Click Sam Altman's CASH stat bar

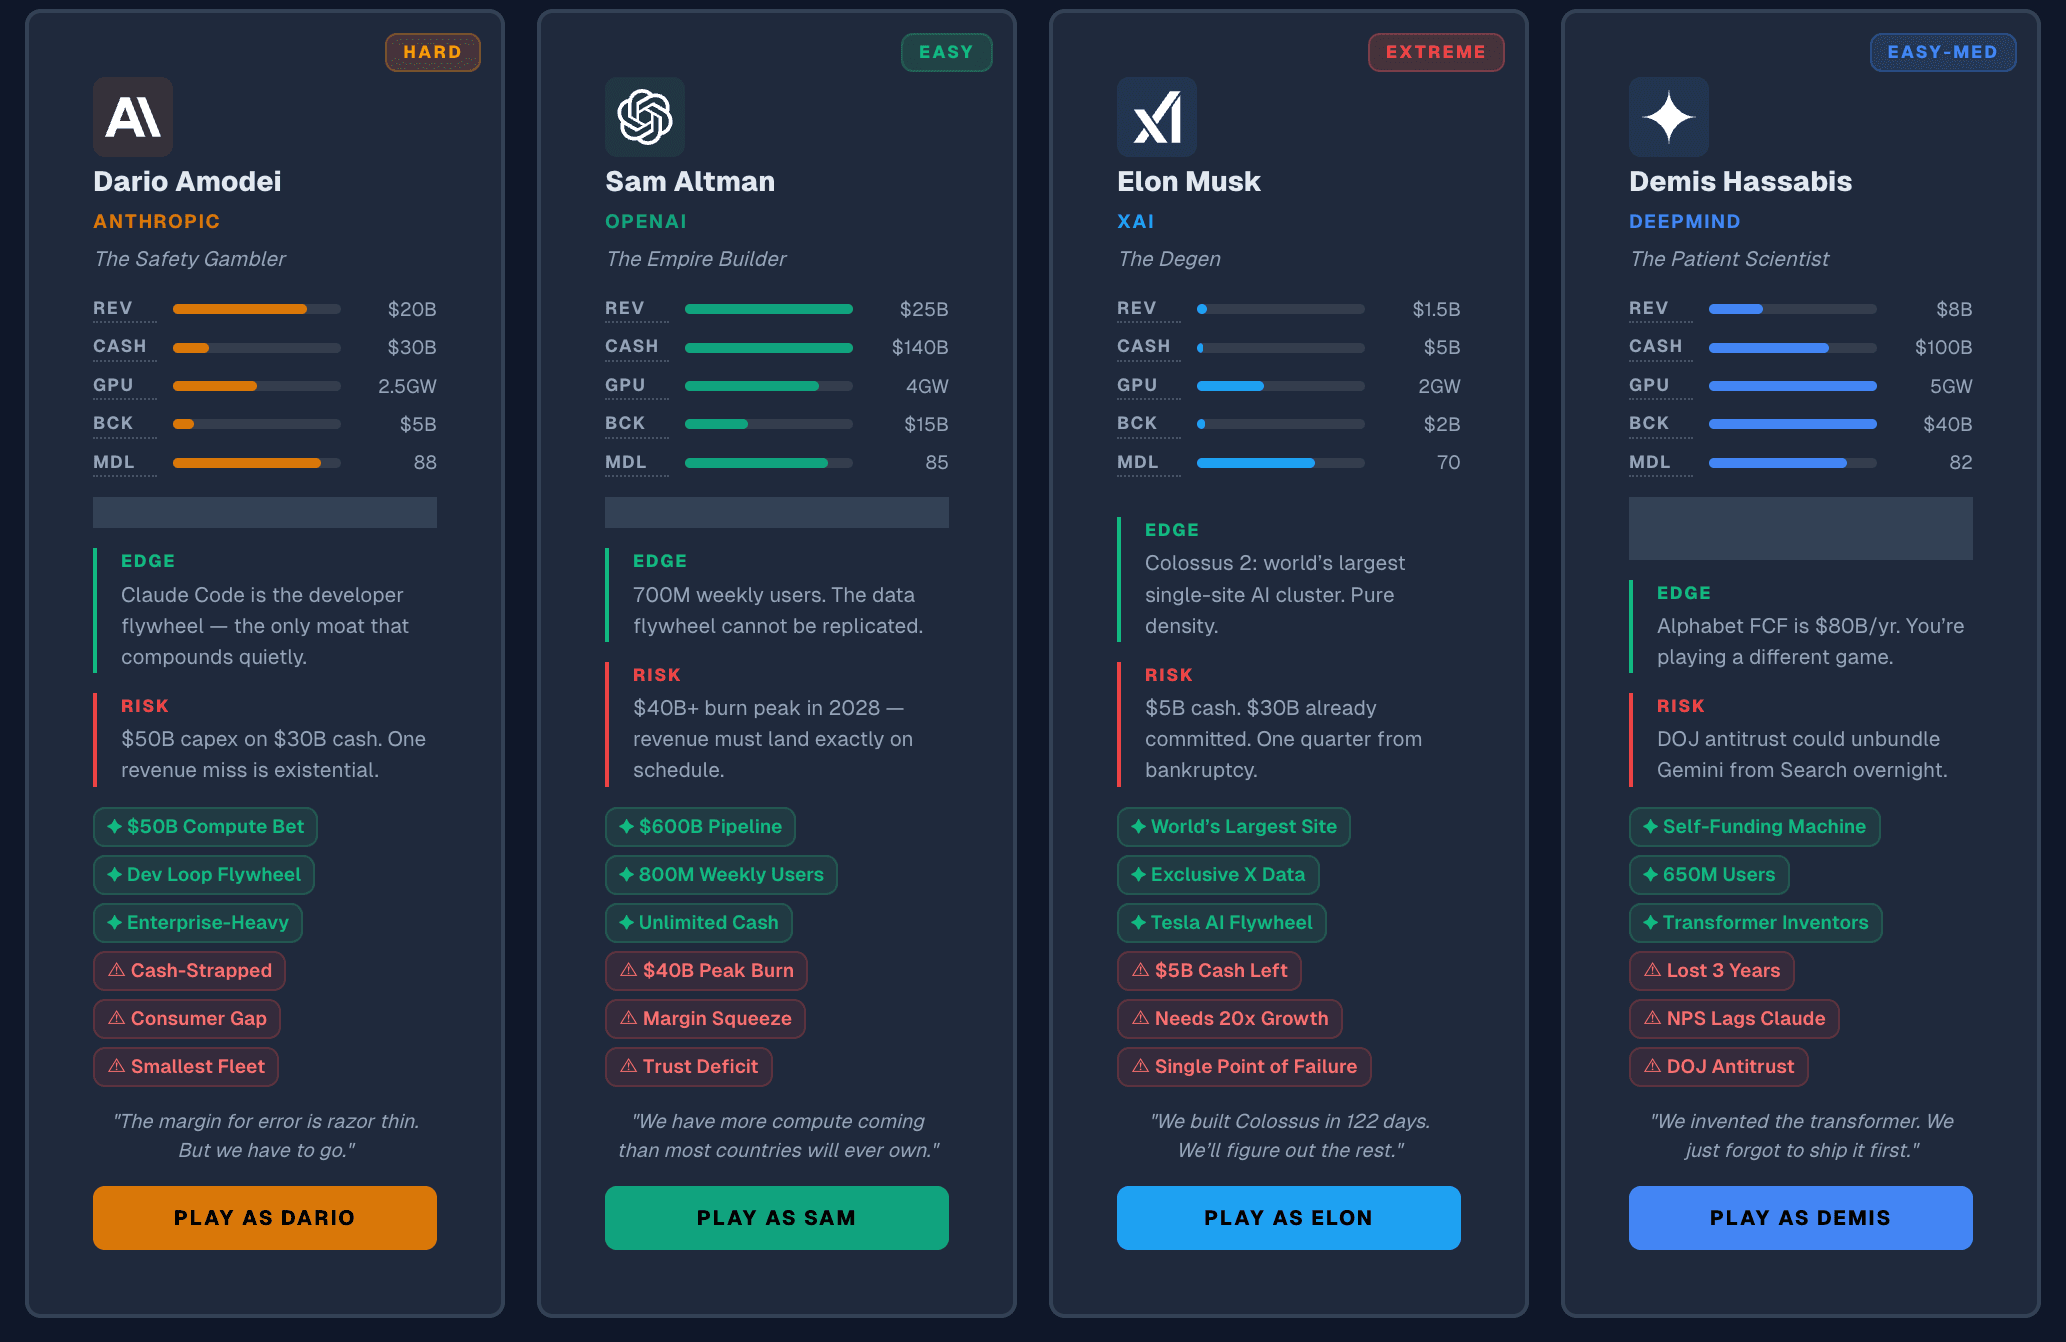pos(768,348)
